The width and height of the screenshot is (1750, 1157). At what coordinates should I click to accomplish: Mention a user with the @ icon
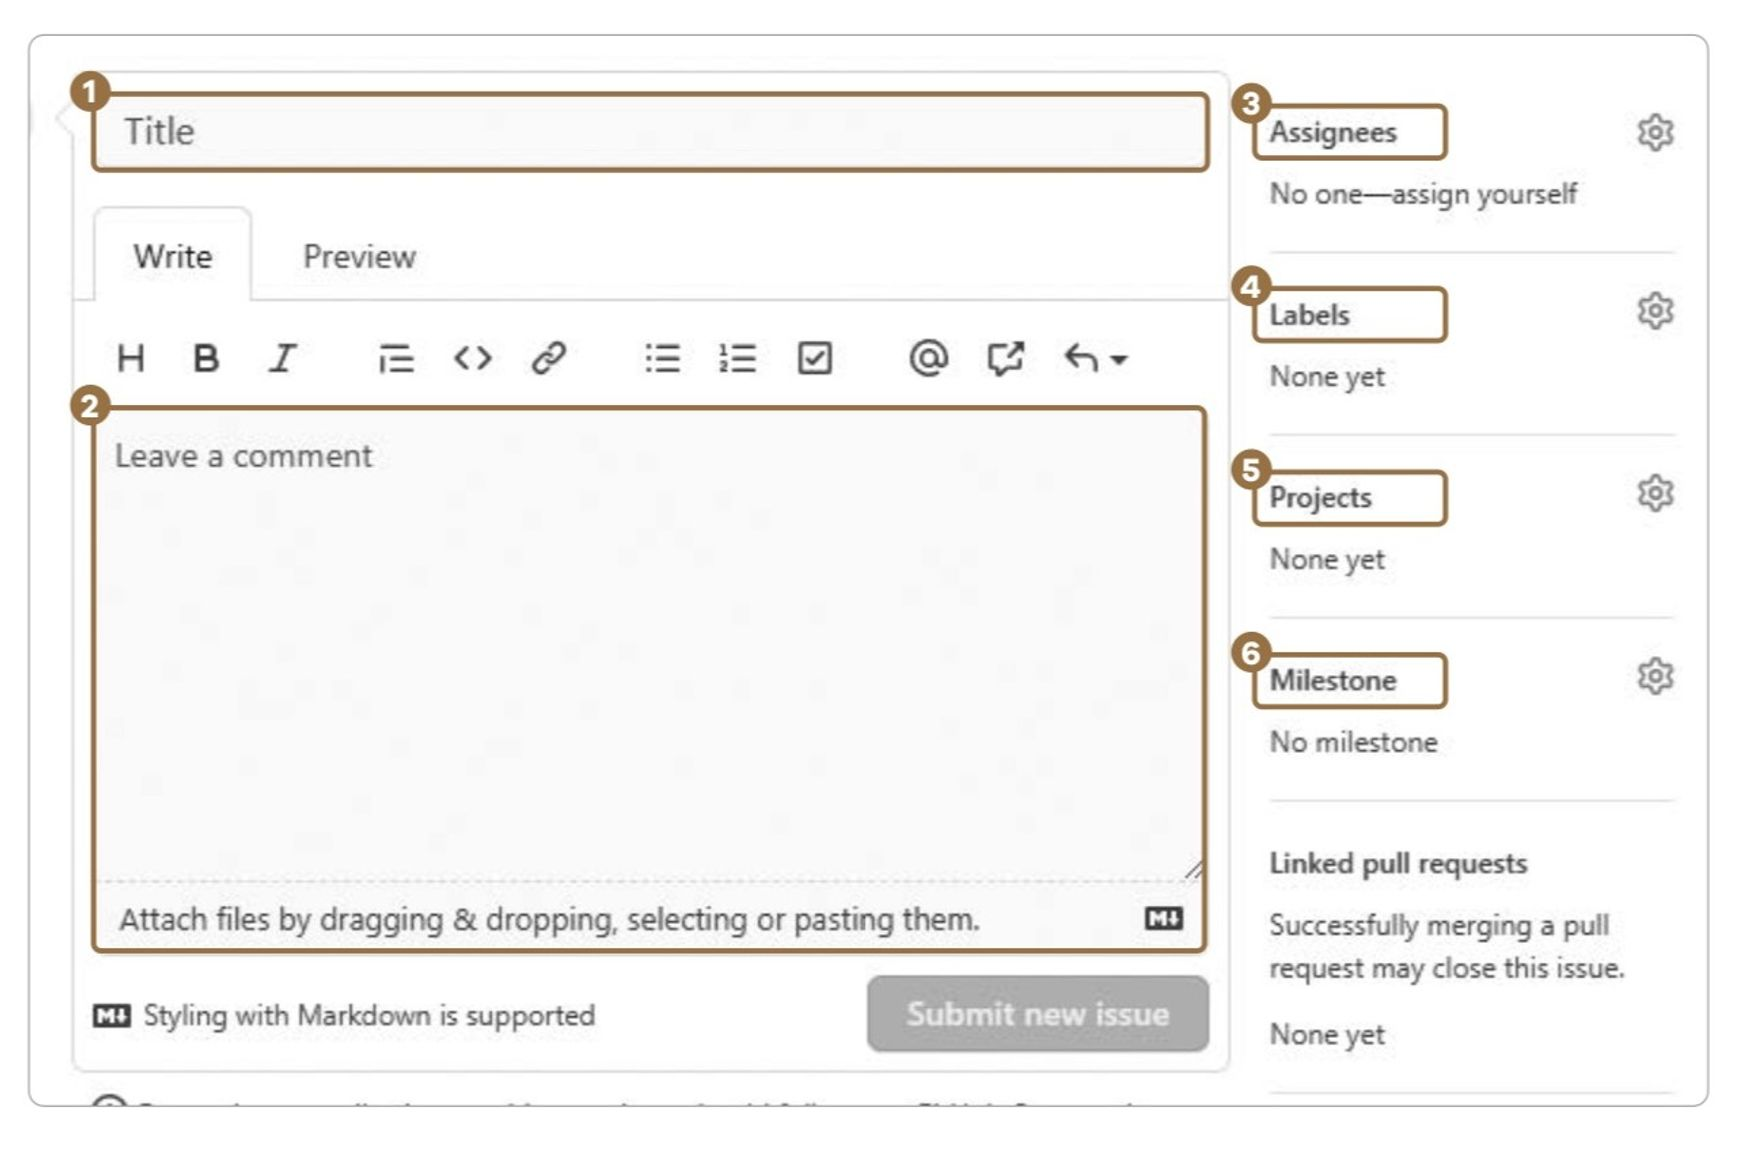[x=928, y=358]
